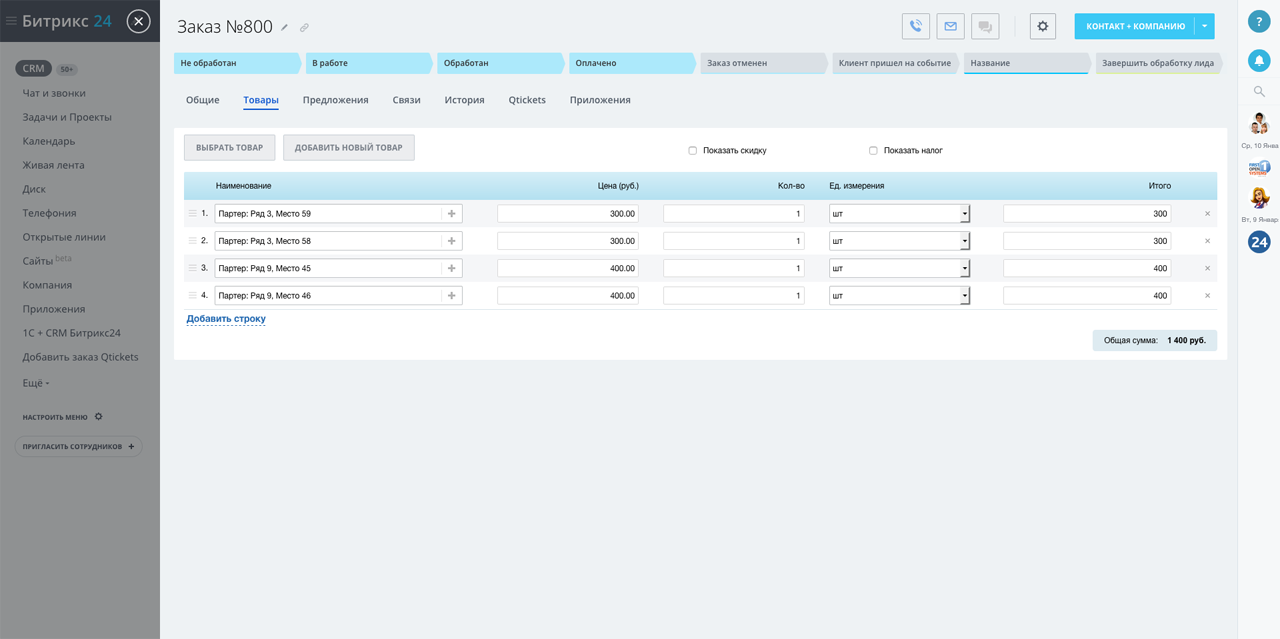Click the price field of row 2

pos(568,241)
